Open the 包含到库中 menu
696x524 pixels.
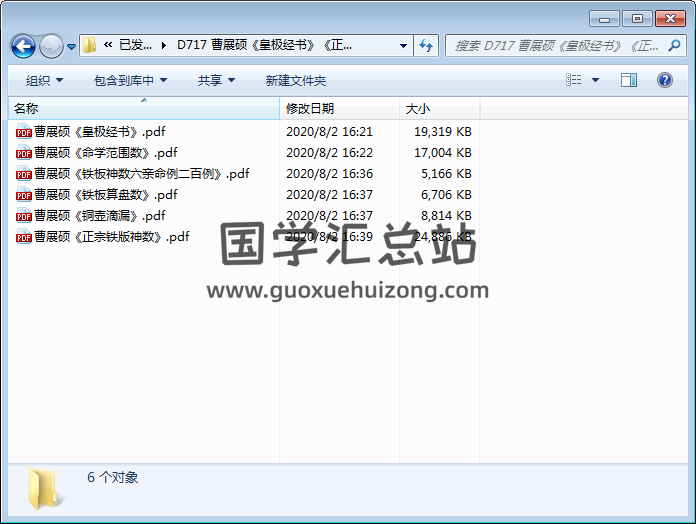[x=130, y=80]
